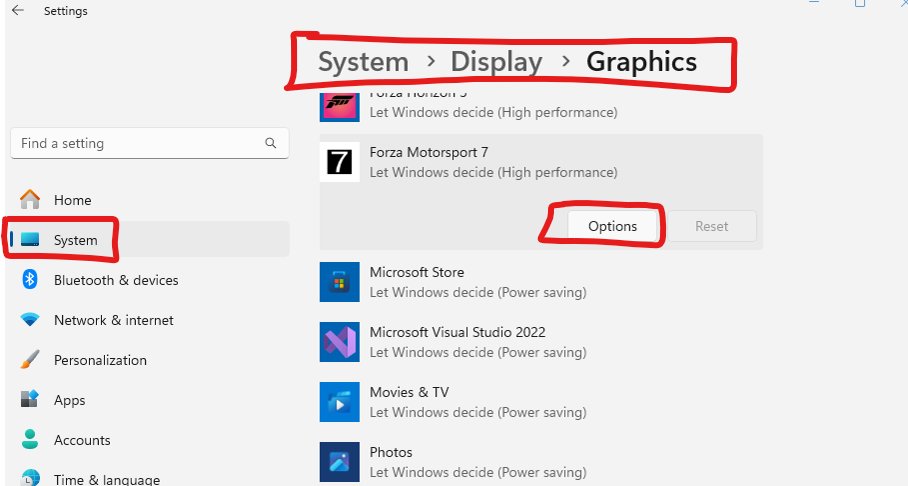Open Network & internet settings
Viewport: 908px width, 486px height.
click(x=150, y=320)
